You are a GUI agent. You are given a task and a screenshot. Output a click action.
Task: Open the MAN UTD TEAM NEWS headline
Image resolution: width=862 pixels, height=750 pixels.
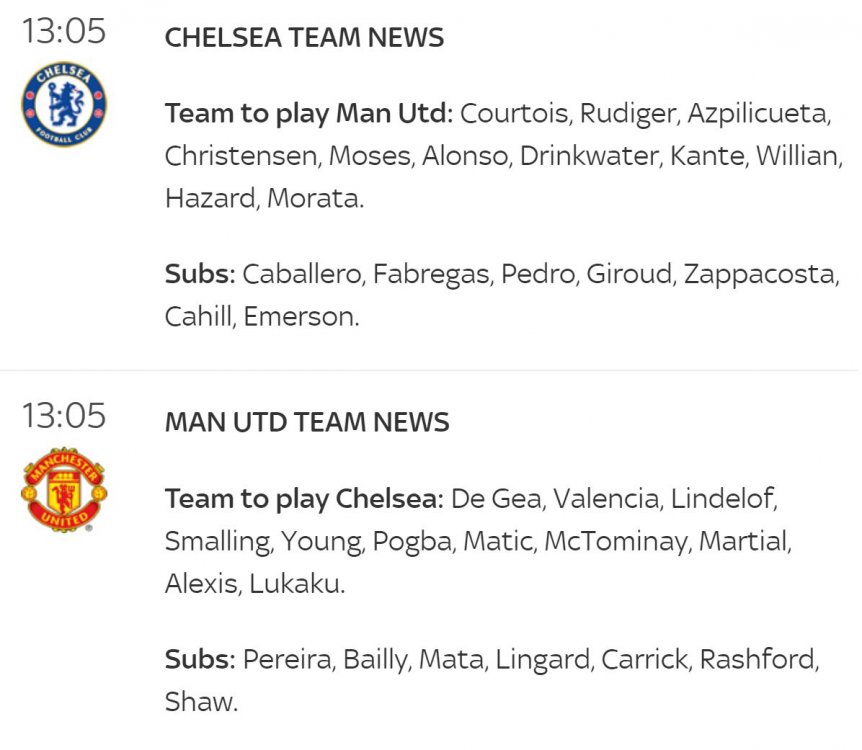click(x=307, y=422)
